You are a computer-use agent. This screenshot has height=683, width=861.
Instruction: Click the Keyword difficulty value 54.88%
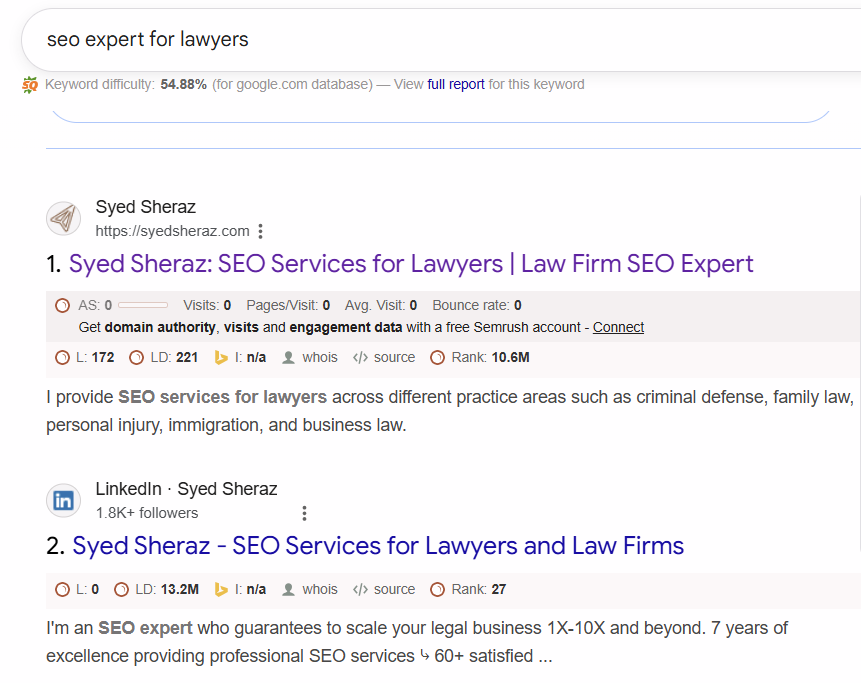183,85
